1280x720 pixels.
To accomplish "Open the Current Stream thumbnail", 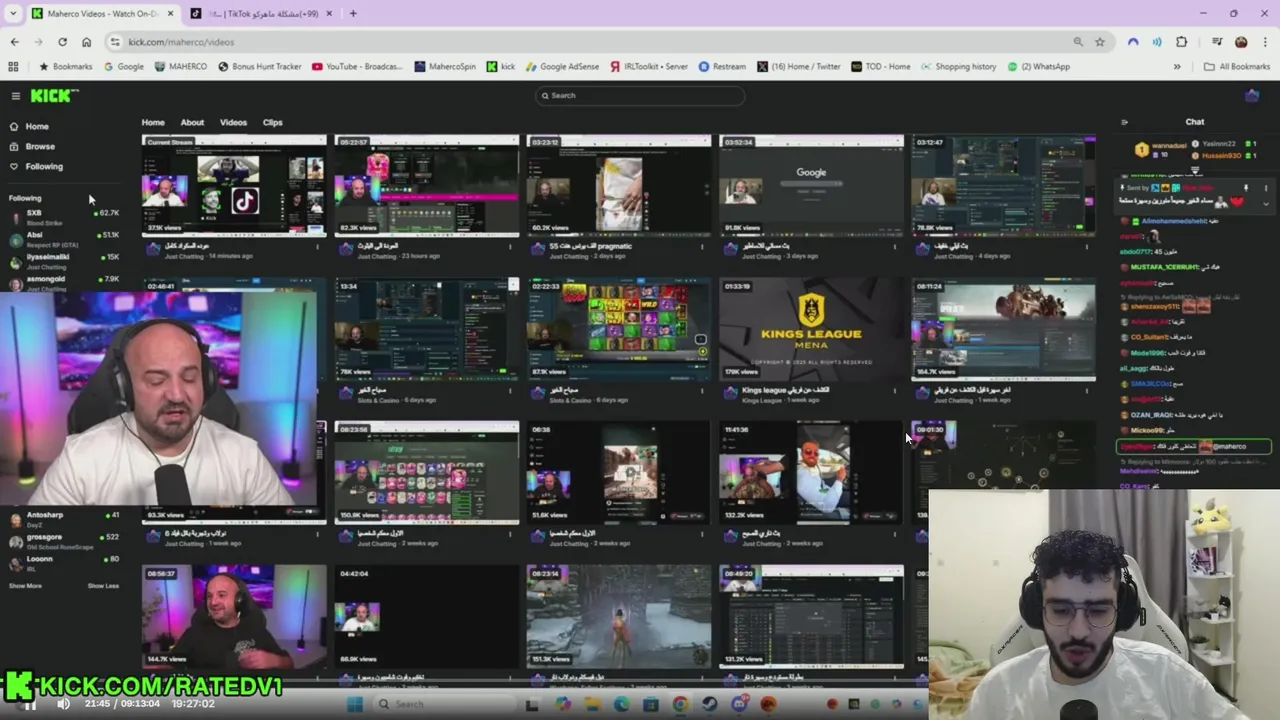I will pyautogui.click(x=234, y=186).
